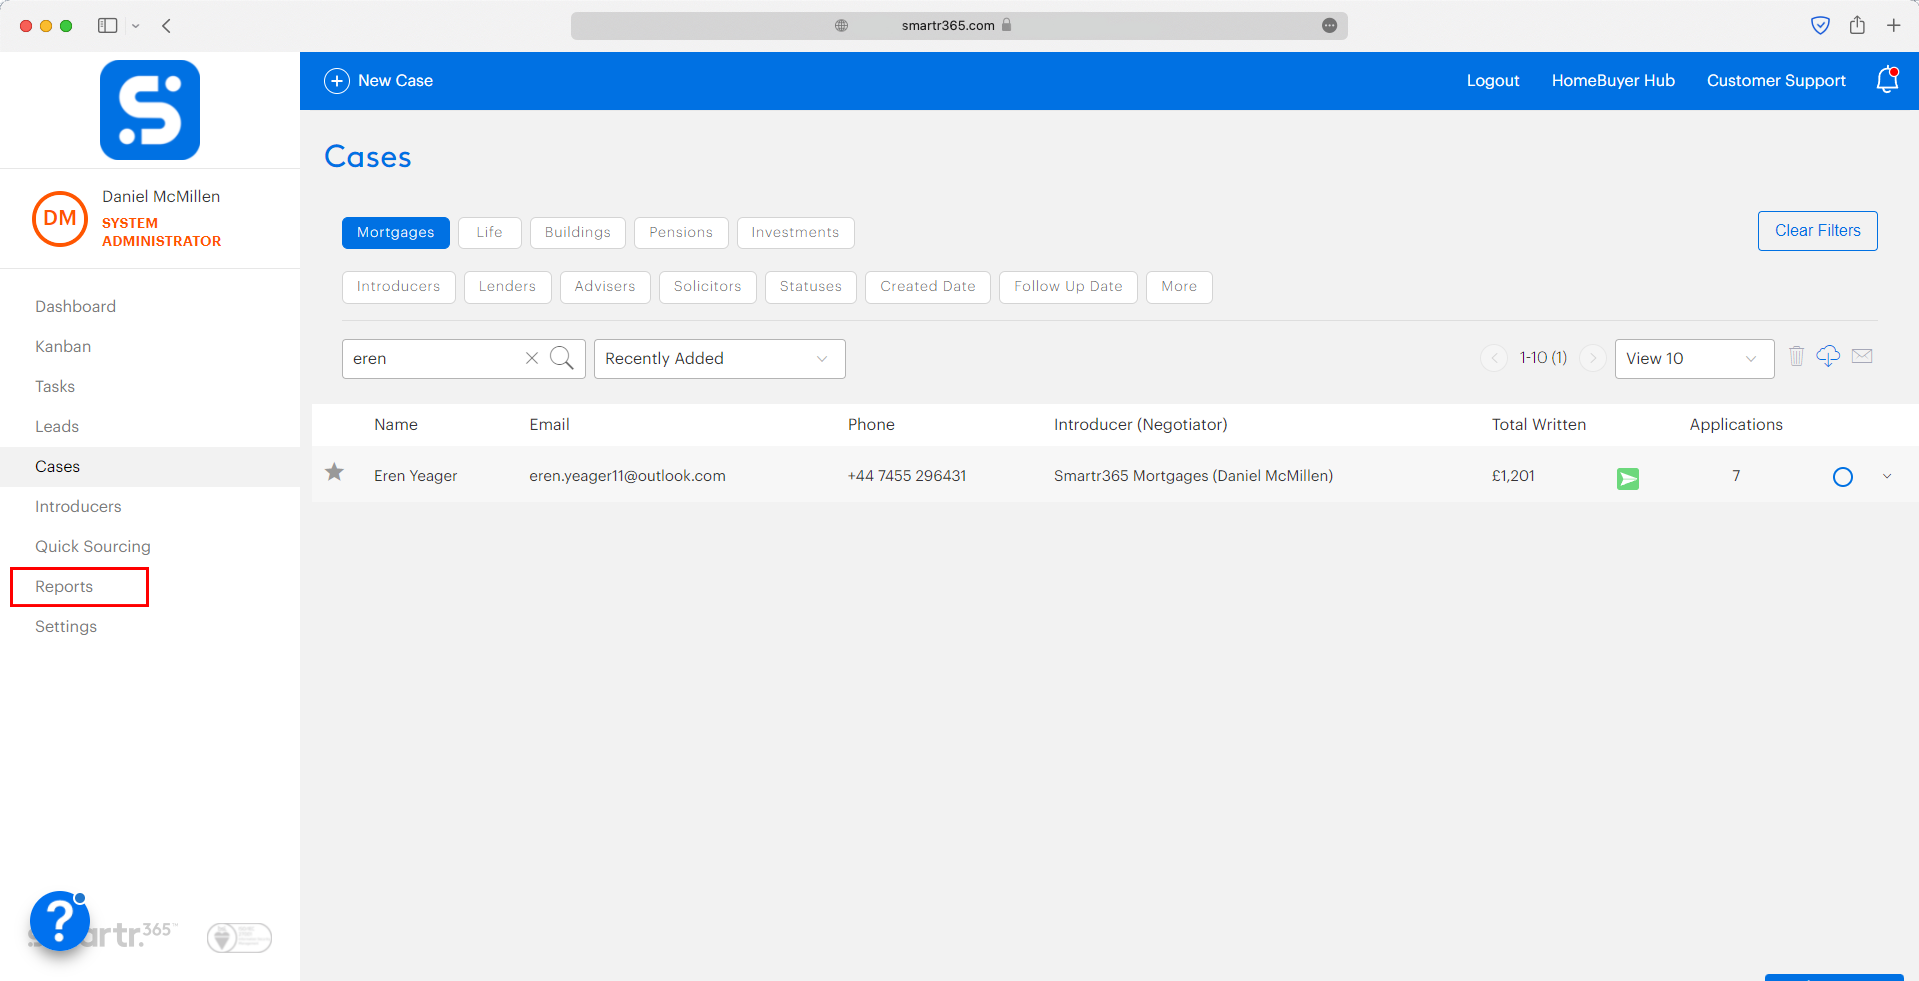Open Kanban in the sidebar
1919x981 pixels.
coord(63,347)
